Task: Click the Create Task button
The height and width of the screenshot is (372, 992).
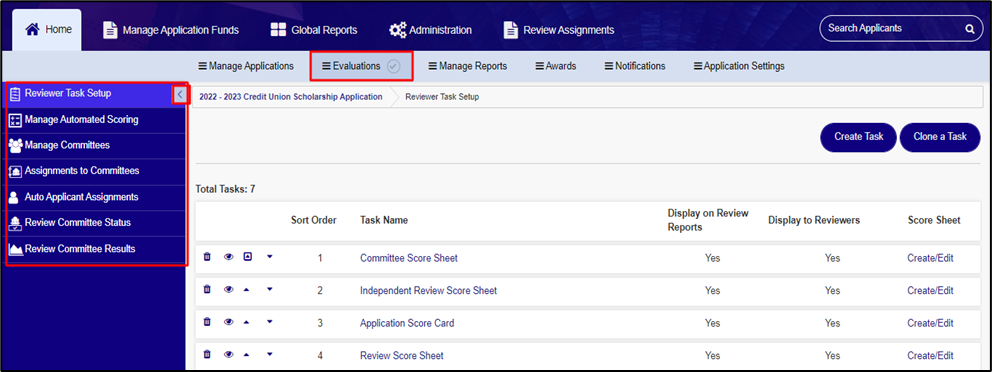Action: 858,137
